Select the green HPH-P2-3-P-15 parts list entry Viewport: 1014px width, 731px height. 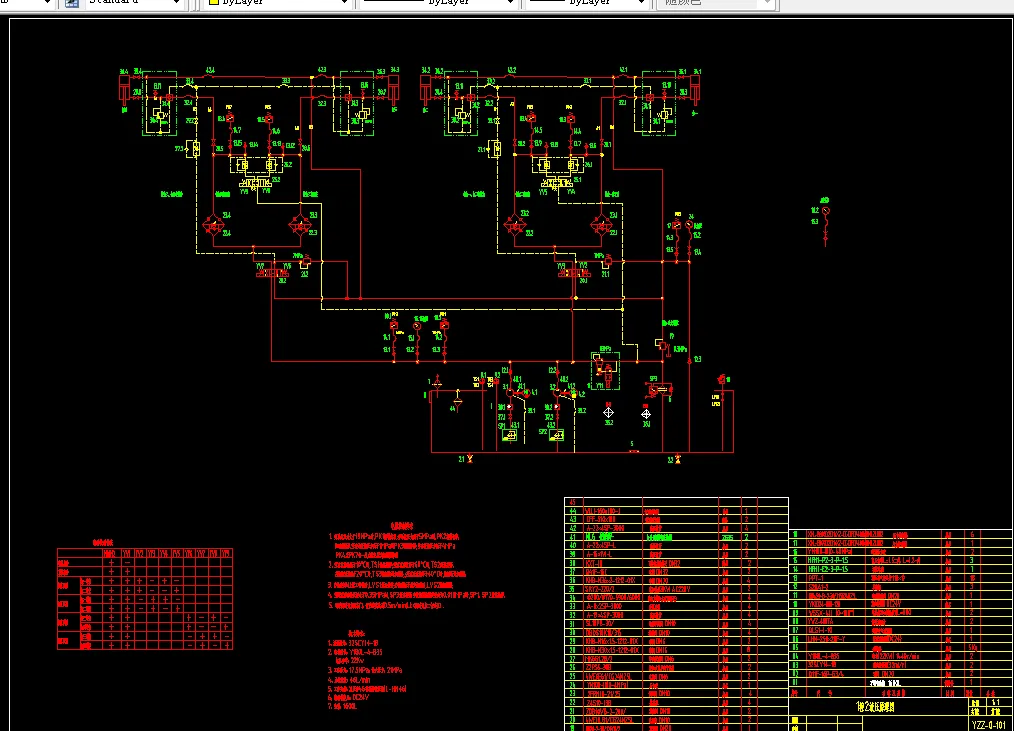click(x=828, y=560)
